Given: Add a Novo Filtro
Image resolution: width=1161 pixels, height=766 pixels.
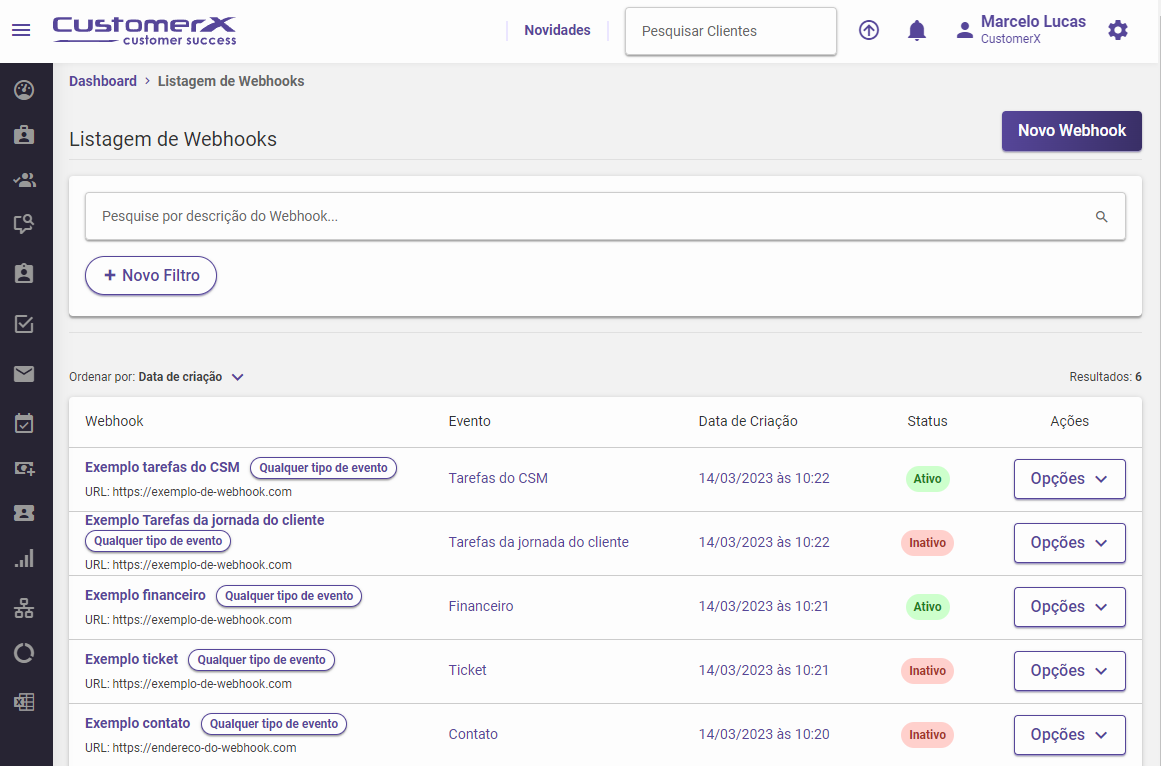Looking at the screenshot, I should 151,275.
